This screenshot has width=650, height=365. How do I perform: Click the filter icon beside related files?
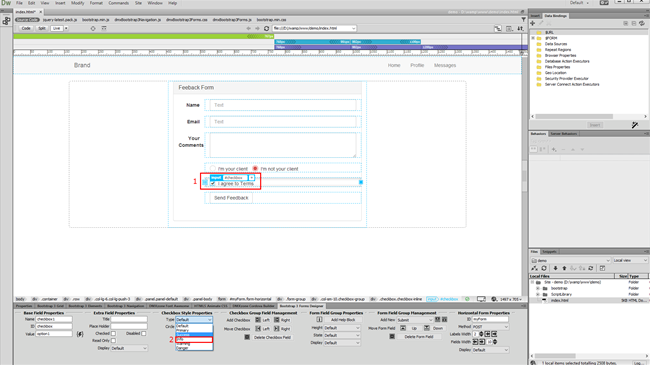524,19
